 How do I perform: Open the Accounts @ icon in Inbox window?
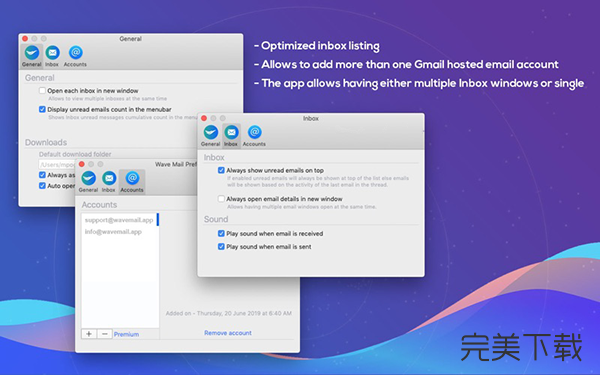click(254, 132)
